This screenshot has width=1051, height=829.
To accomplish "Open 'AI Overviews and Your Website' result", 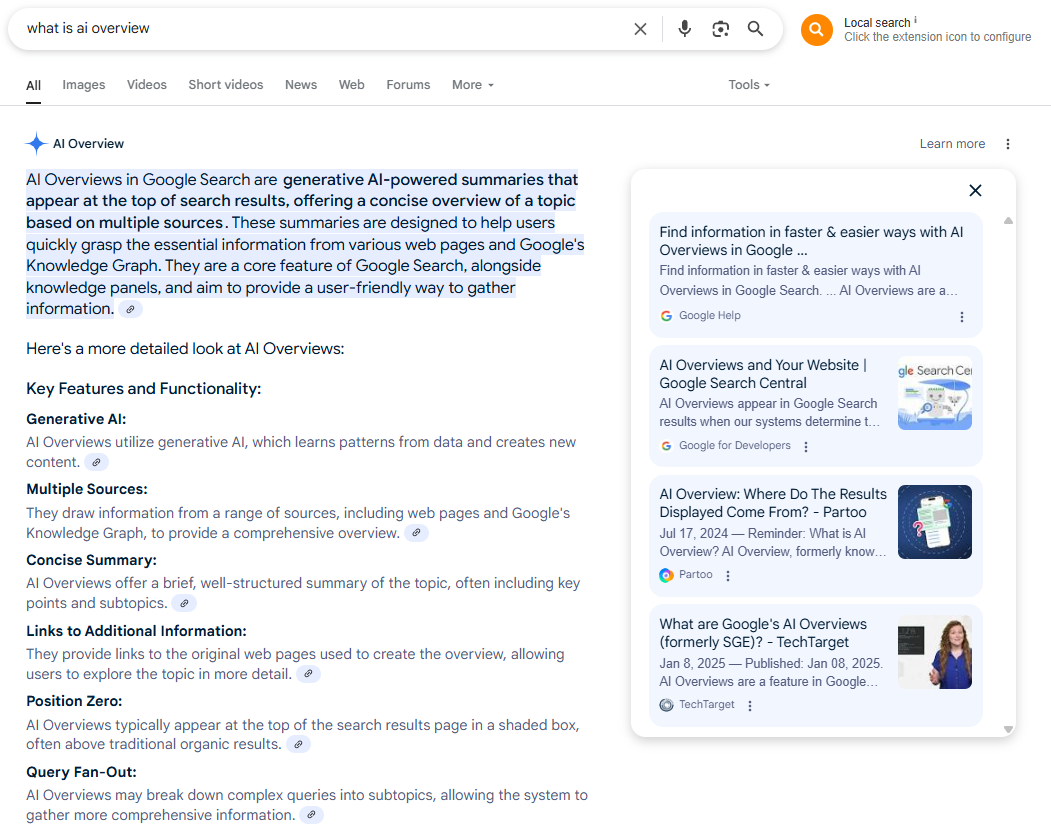I will 763,374.
